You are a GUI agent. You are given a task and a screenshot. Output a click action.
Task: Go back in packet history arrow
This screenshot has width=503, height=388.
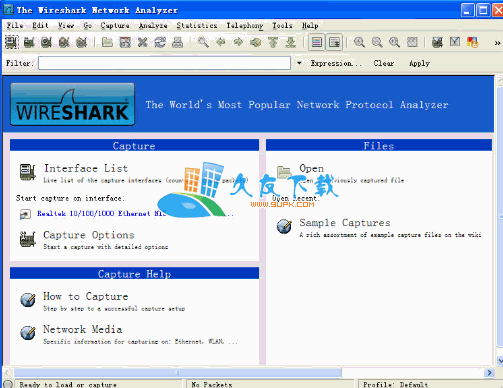221,42
